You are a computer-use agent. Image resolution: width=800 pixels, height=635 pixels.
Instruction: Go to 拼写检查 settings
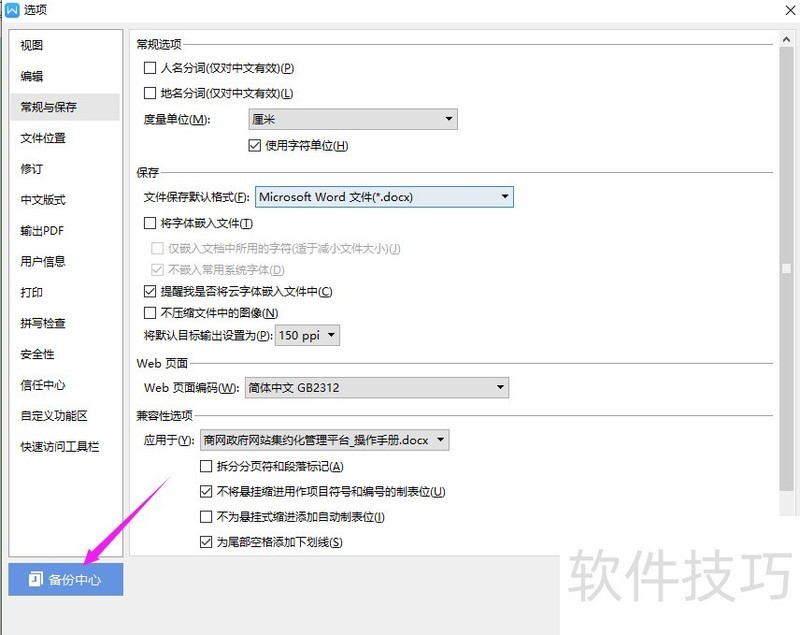[65, 323]
